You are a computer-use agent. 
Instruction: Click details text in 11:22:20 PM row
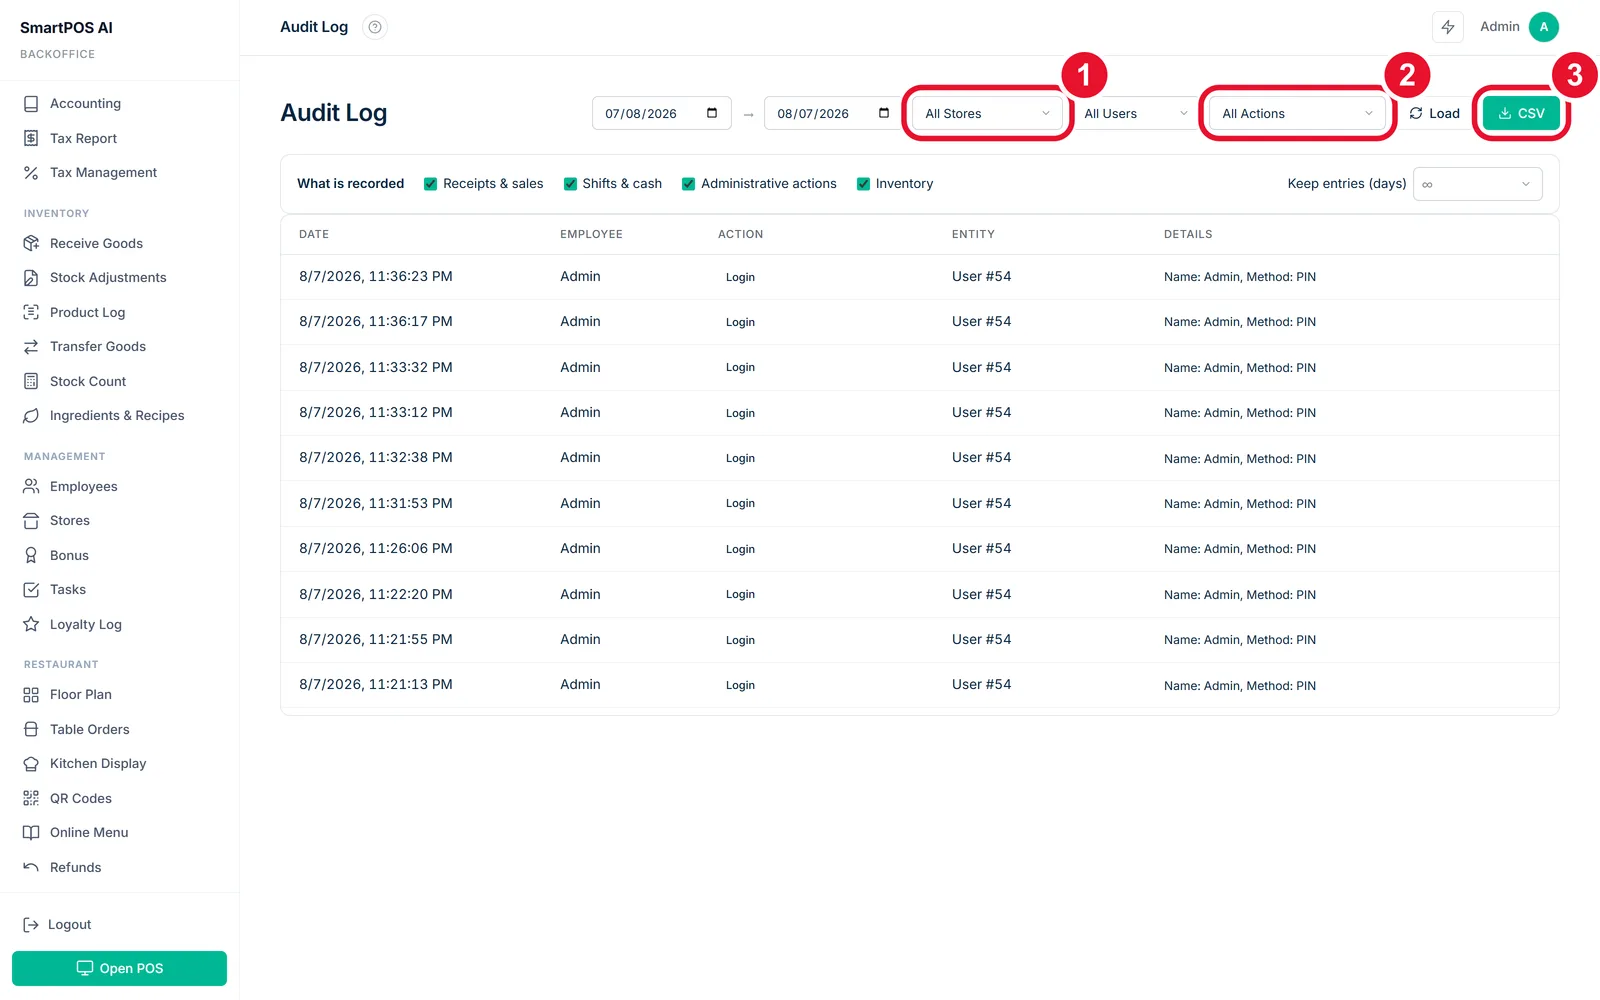[x=1240, y=595]
